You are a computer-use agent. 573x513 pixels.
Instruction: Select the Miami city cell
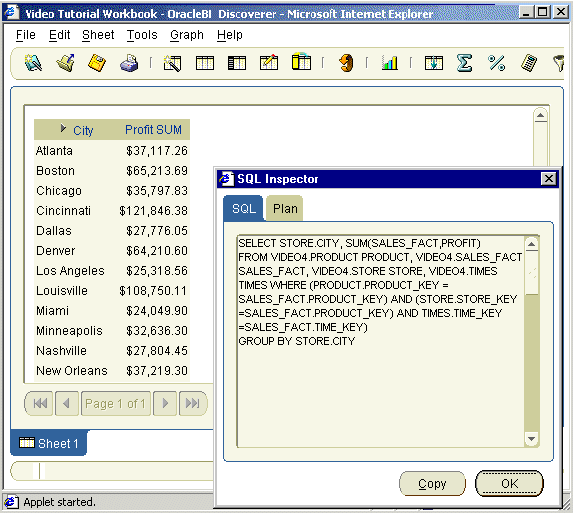coord(52,311)
